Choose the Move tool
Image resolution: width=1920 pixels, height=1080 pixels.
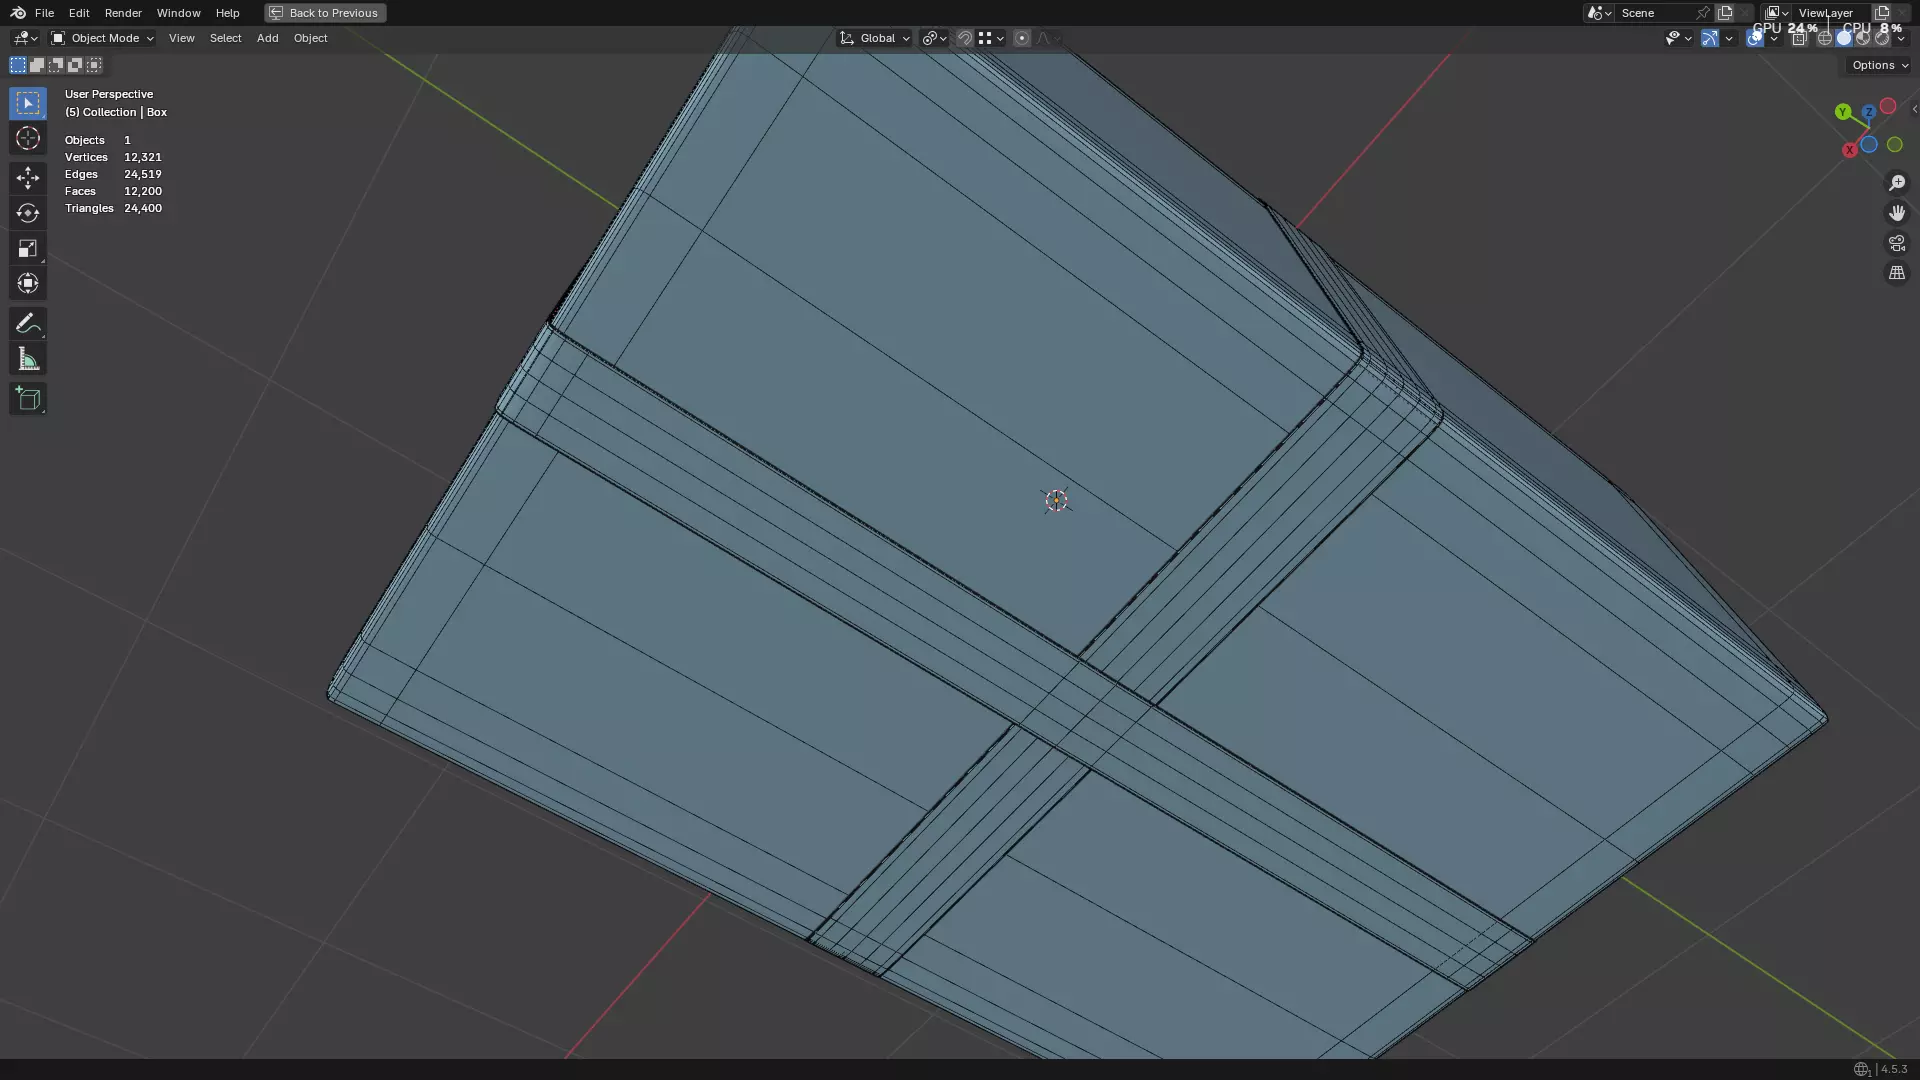coord(28,178)
